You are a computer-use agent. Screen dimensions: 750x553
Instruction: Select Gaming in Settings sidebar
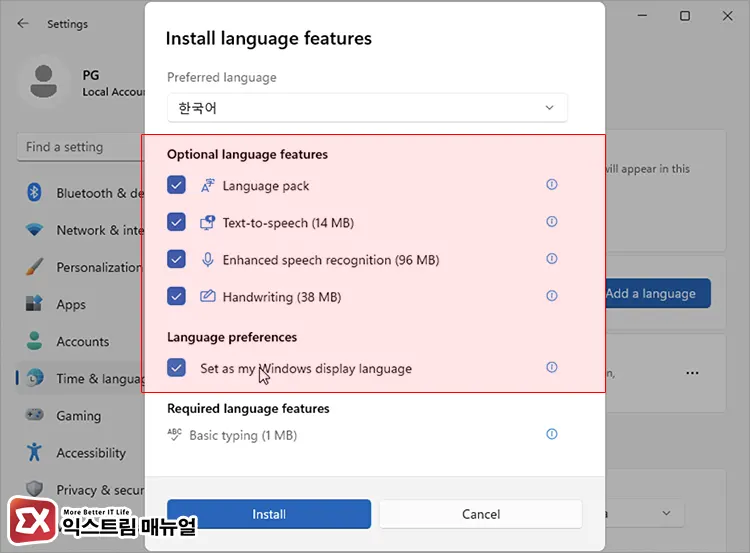point(78,415)
